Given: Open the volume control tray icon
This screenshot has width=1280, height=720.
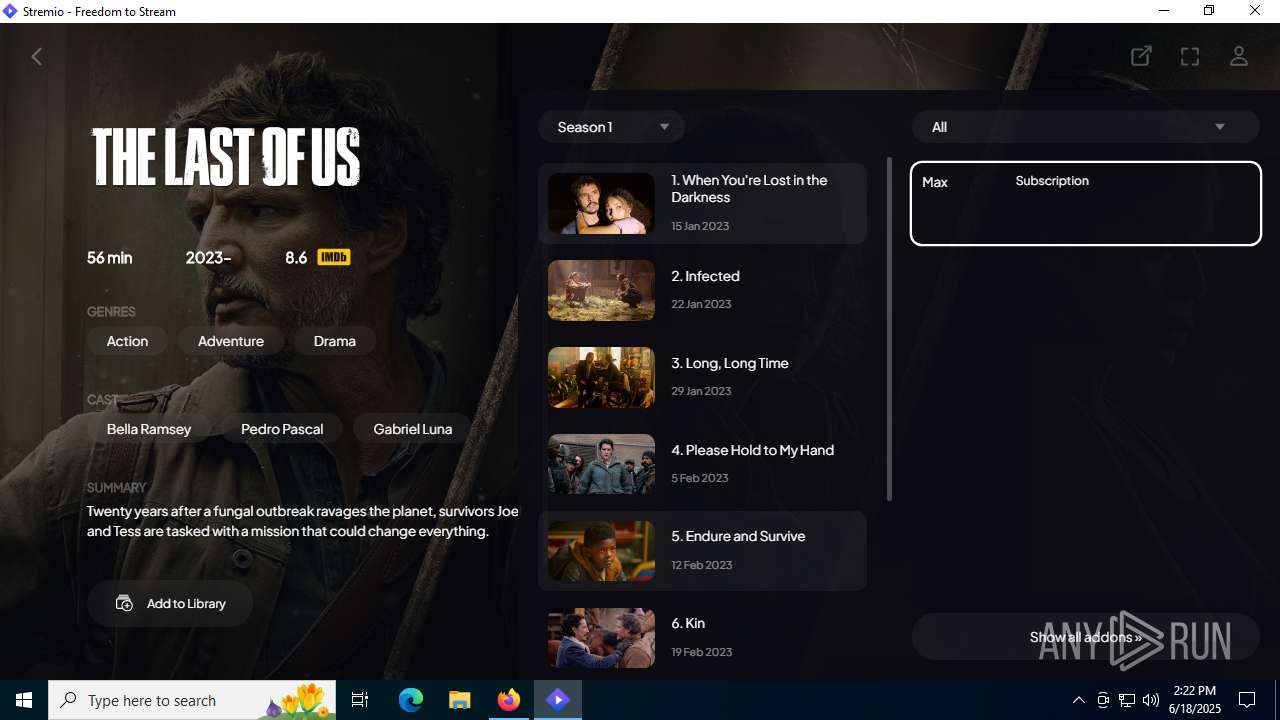Looking at the screenshot, I should pyautogui.click(x=1151, y=700).
